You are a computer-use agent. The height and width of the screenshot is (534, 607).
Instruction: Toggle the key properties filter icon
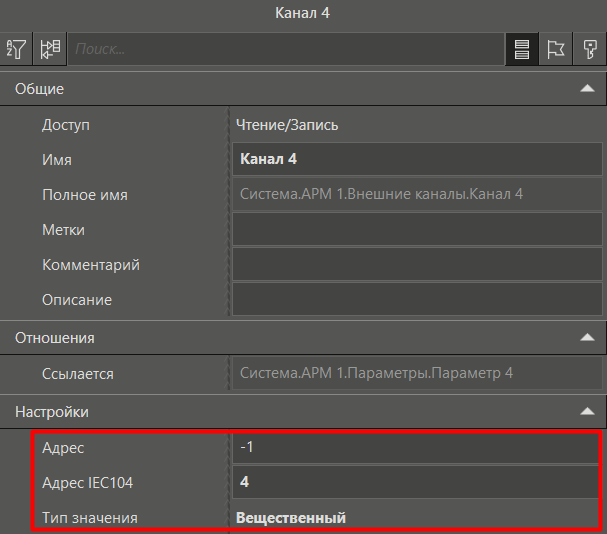click(x=589, y=50)
